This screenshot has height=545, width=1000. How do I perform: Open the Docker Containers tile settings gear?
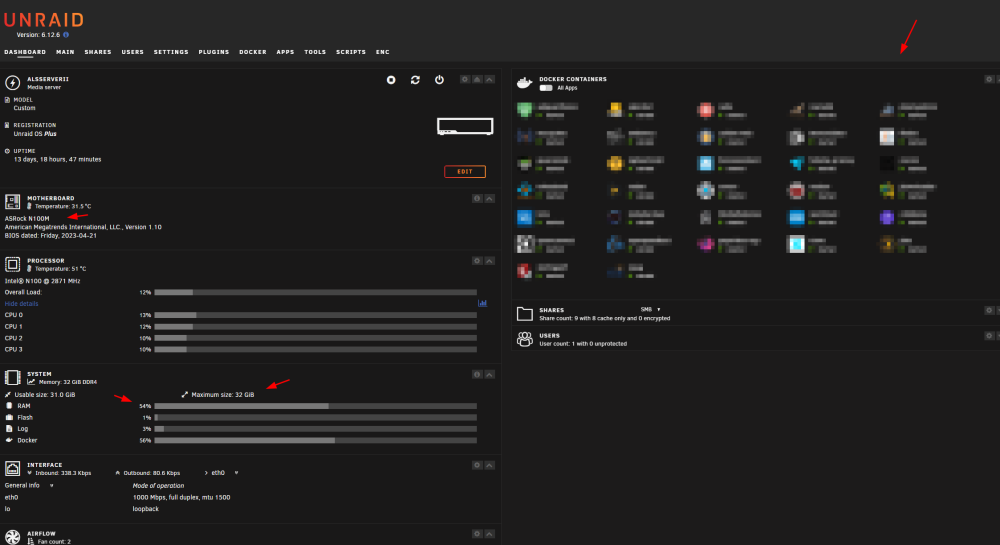pyautogui.click(x=989, y=80)
